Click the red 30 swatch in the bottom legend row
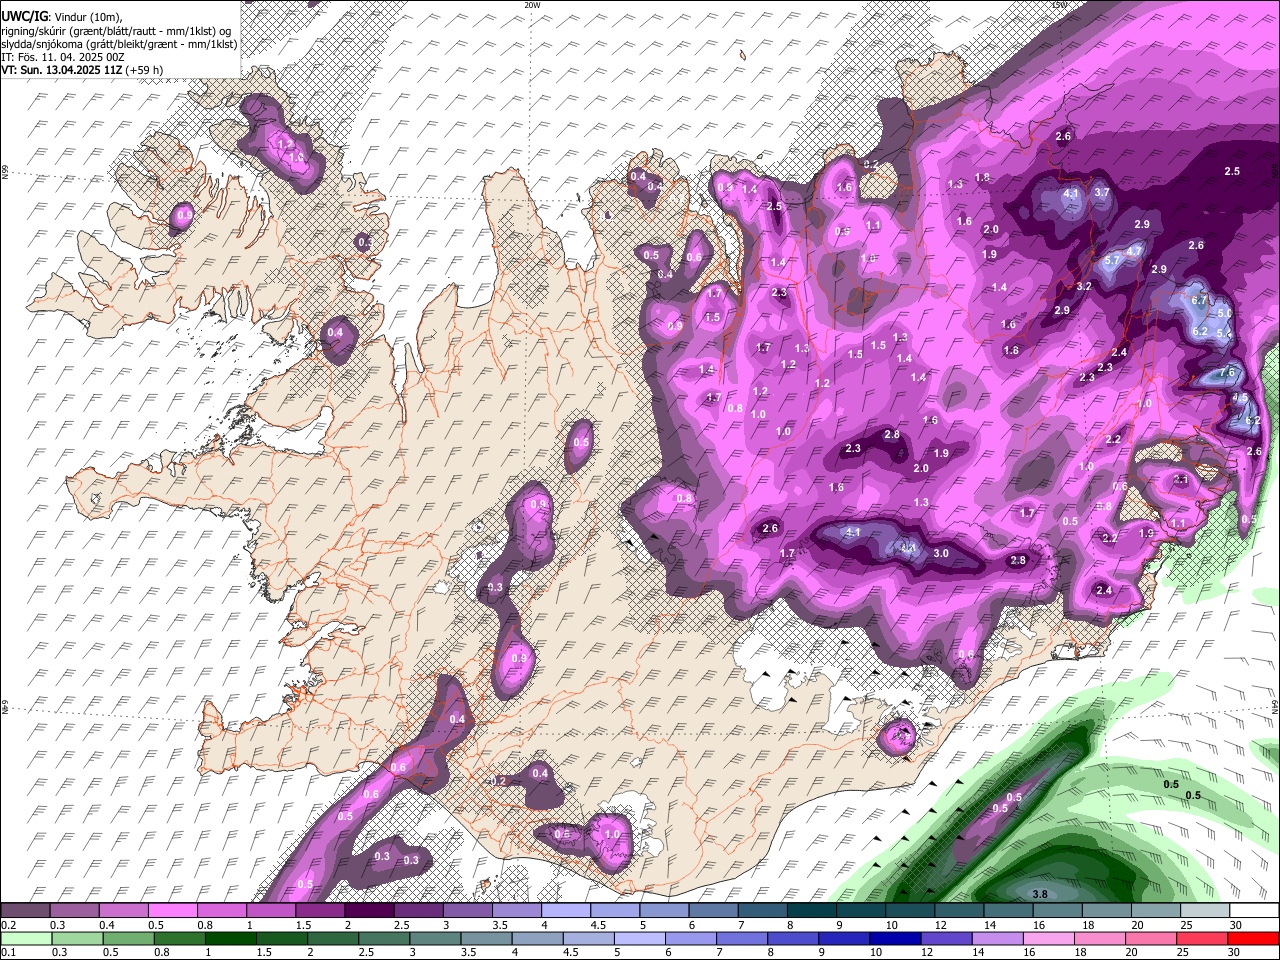This screenshot has width=1280, height=960. pos(1252,938)
